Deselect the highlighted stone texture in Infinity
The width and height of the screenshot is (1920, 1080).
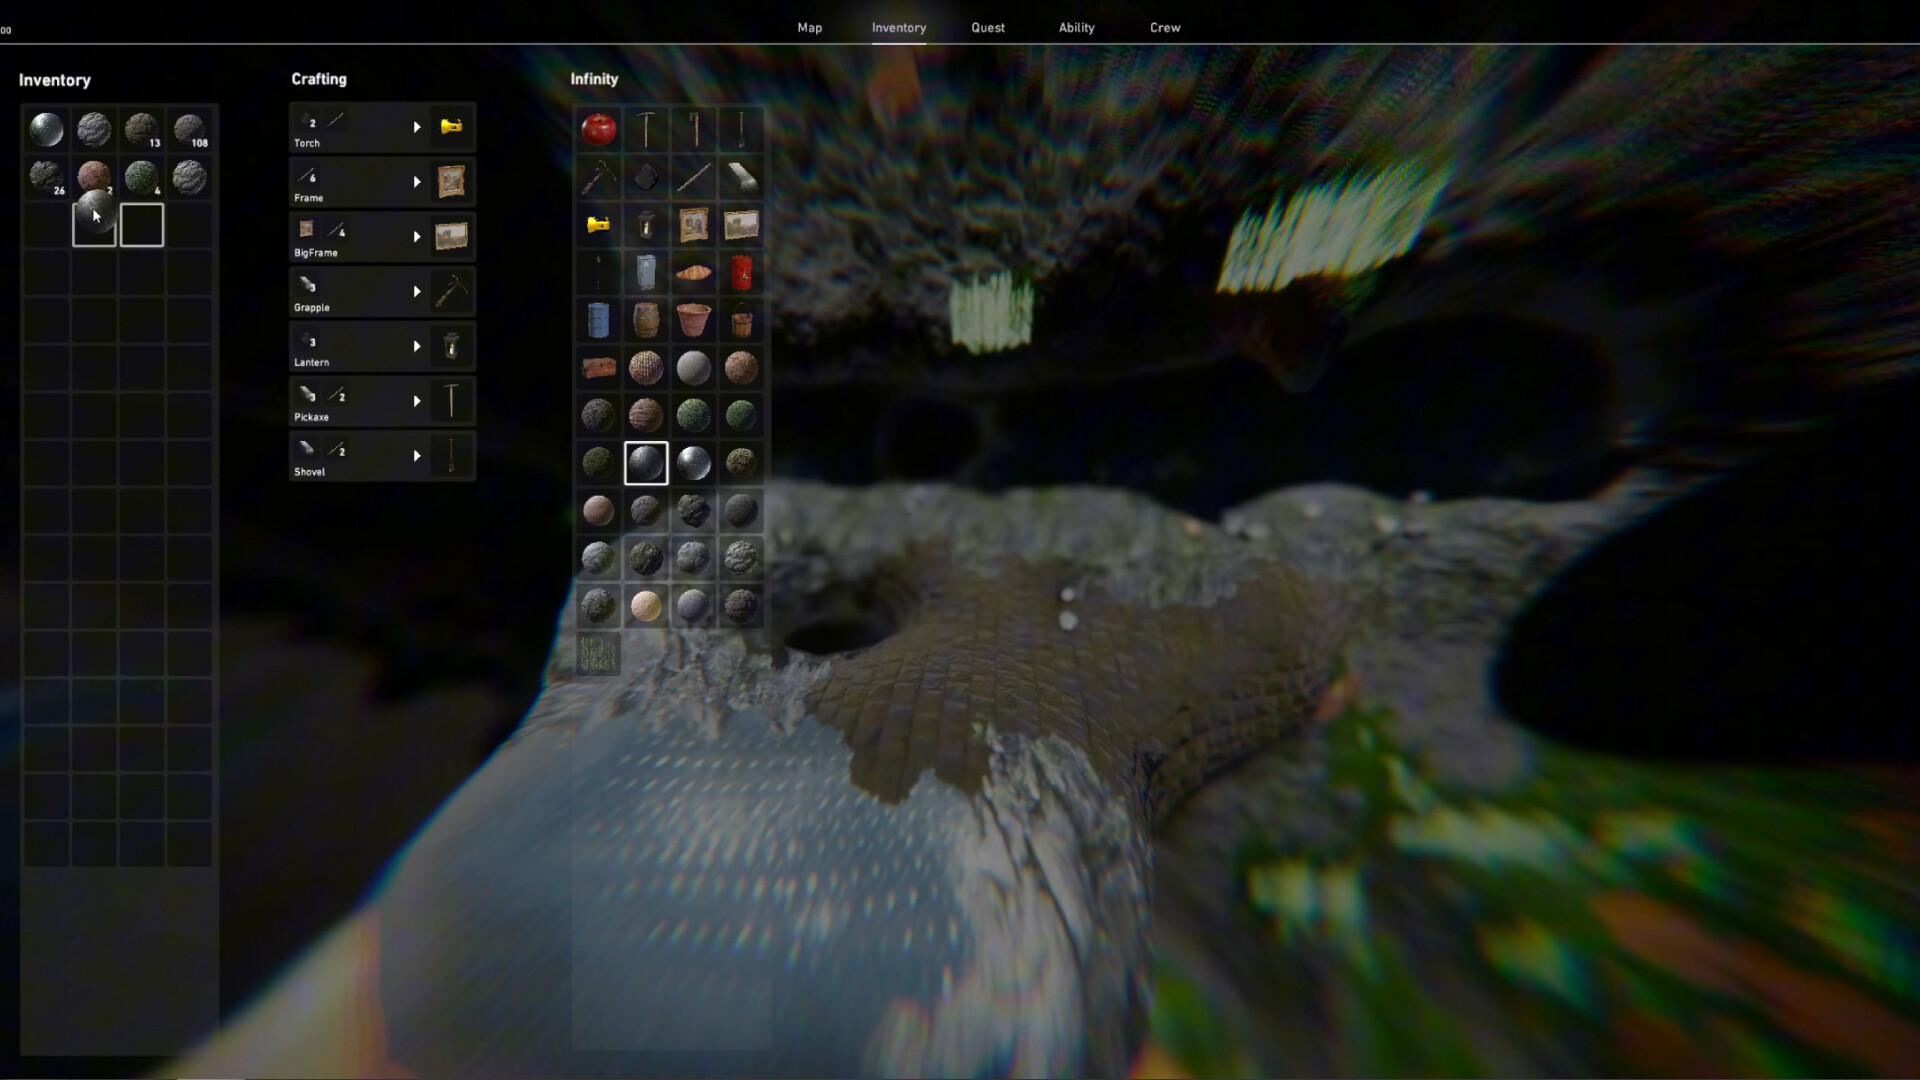(646, 462)
